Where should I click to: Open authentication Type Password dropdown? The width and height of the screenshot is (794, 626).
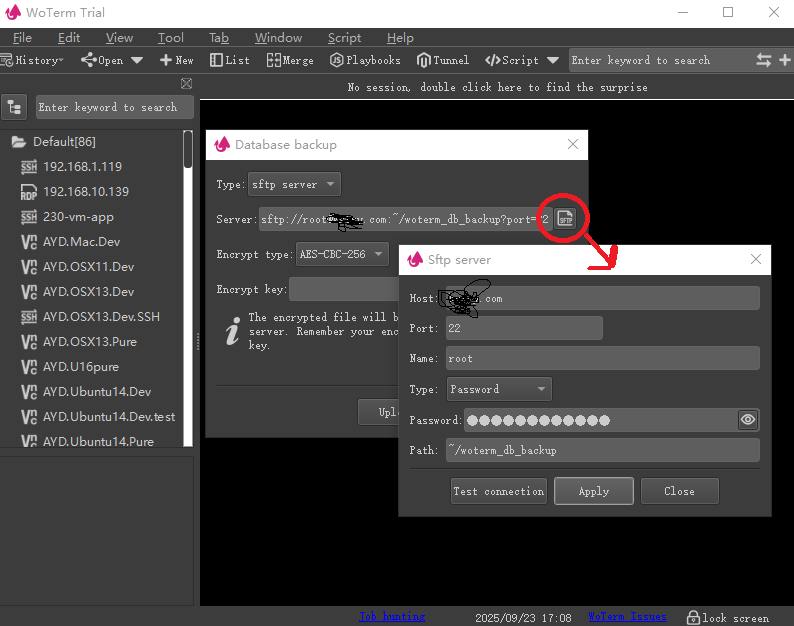pyautogui.click(x=498, y=389)
